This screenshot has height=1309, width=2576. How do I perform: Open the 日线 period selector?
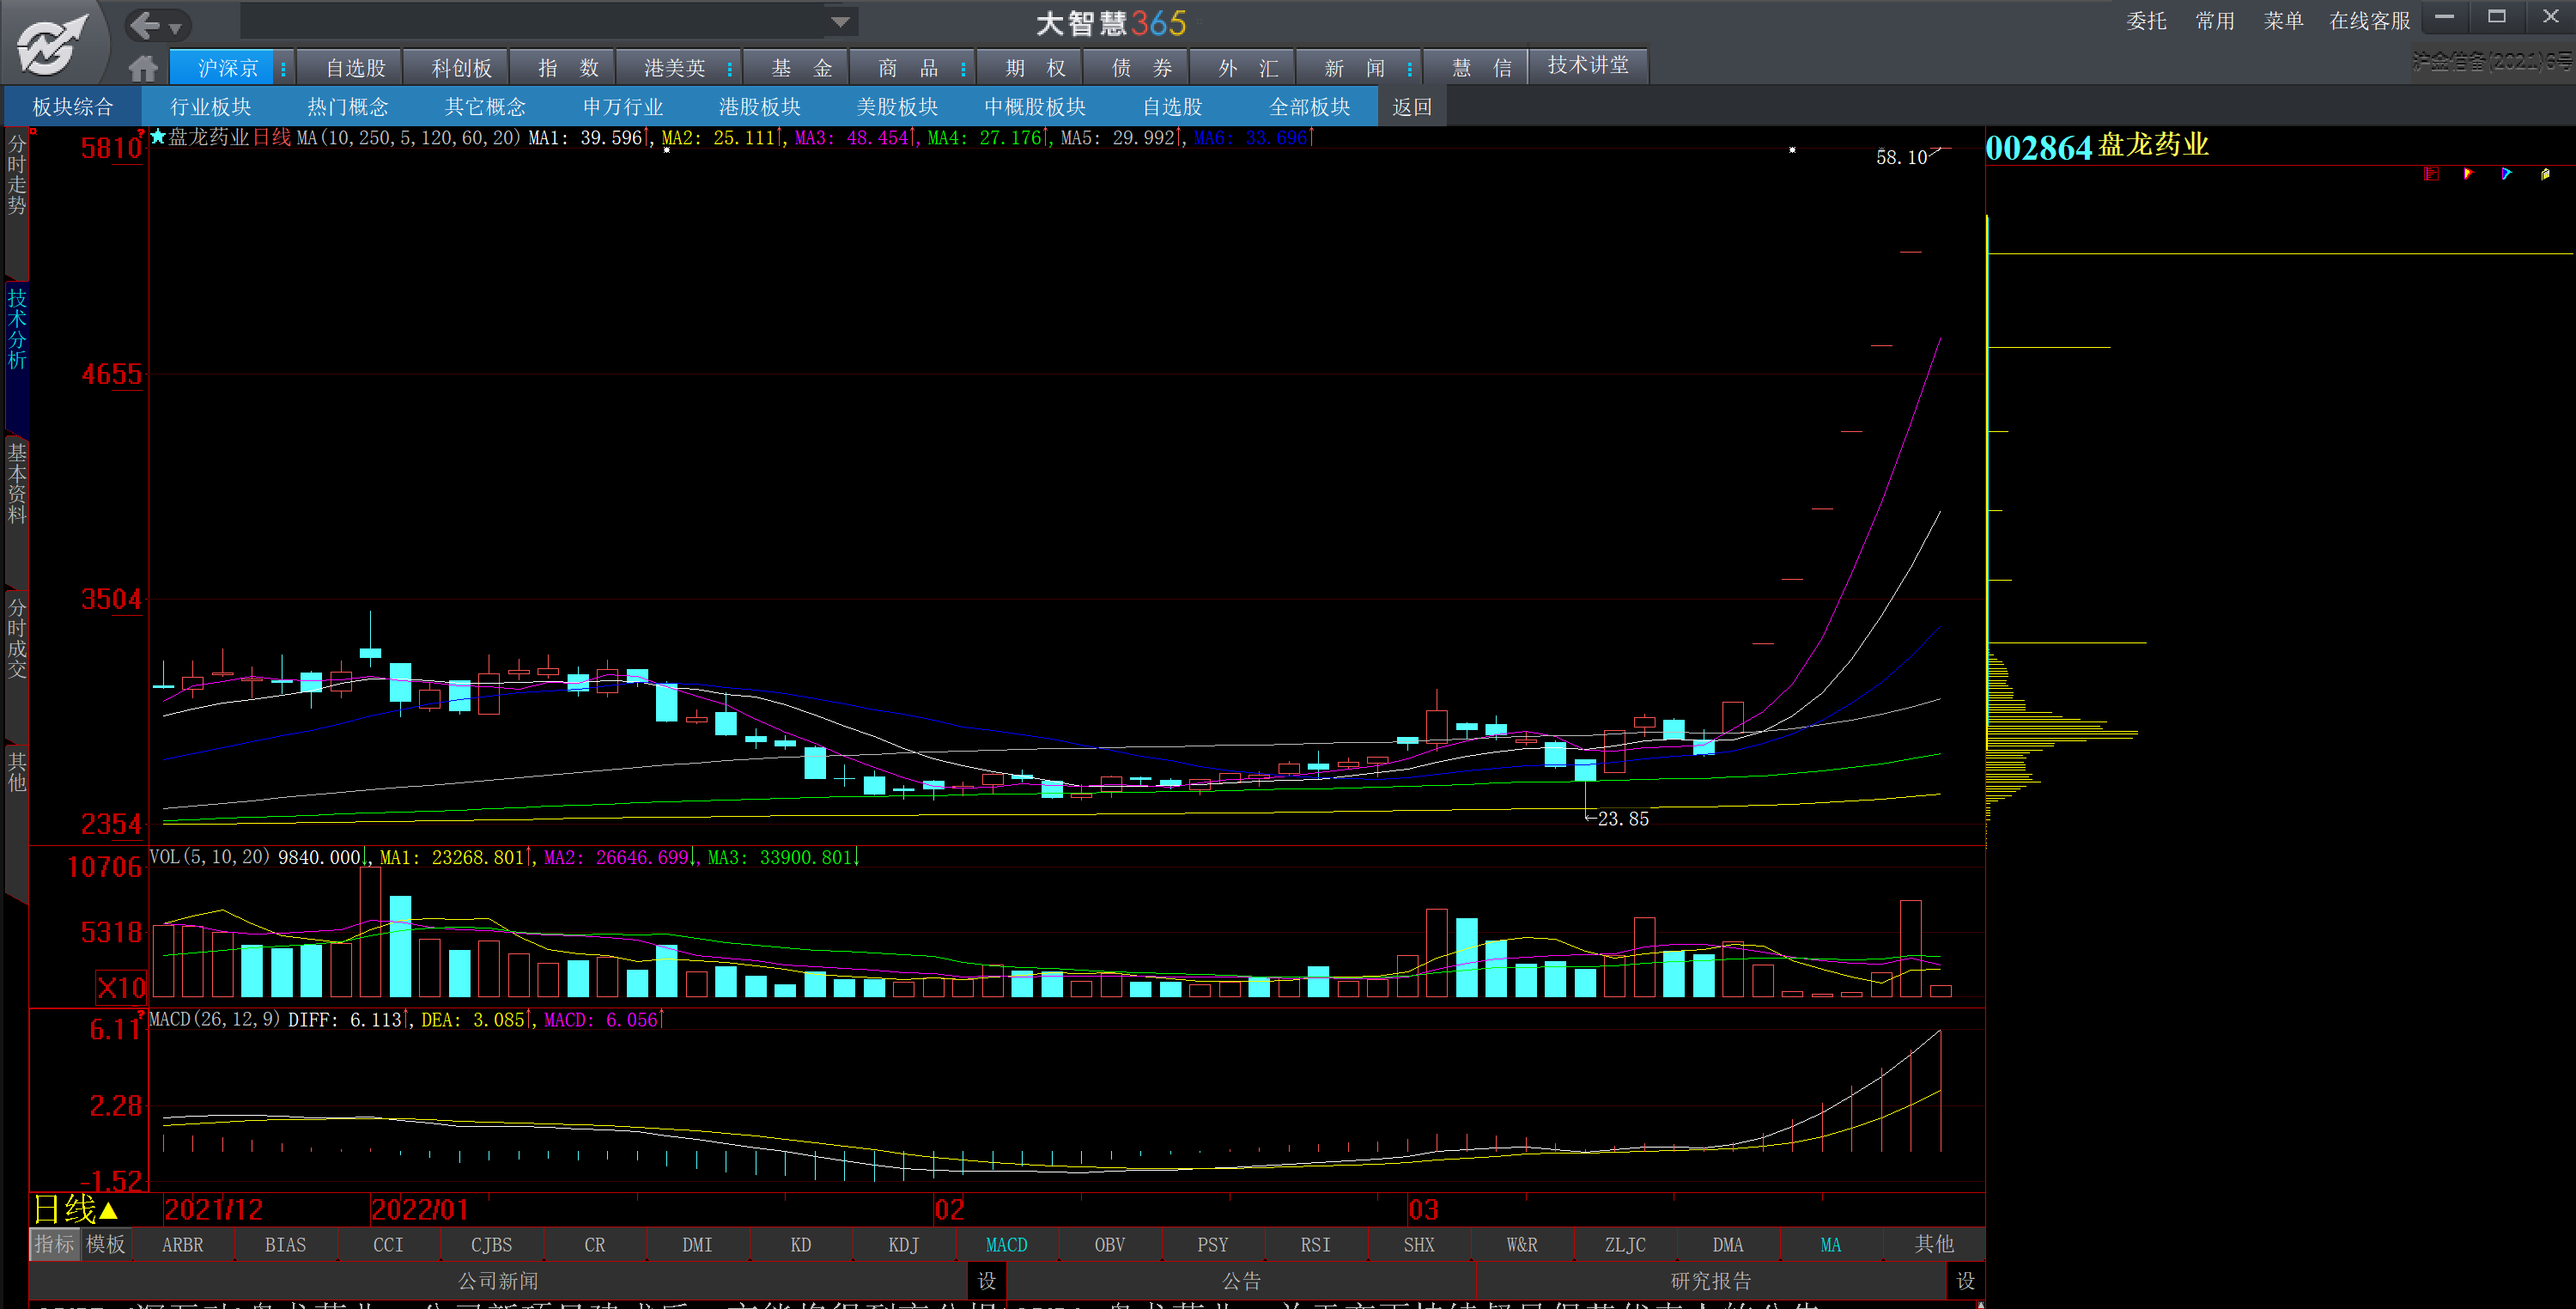pyautogui.click(x=76, y=1210)
